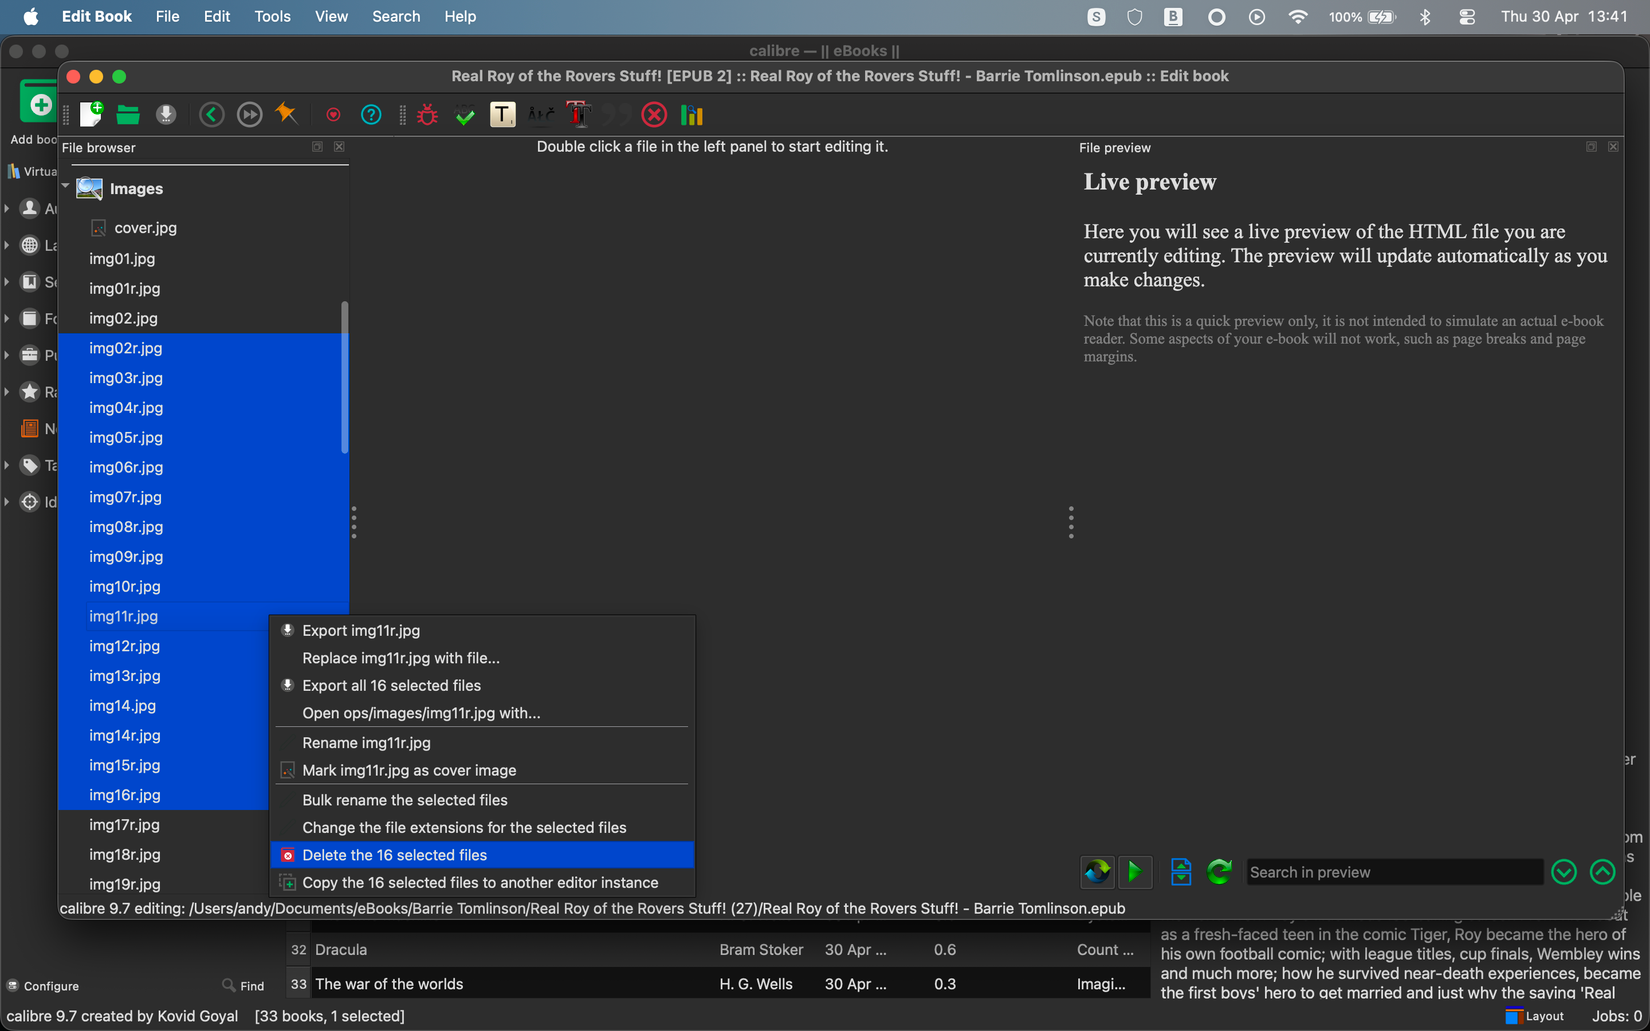The image size is (1650, 1031).
Task: Float the File preview panel
Action: click(1591, 147)
